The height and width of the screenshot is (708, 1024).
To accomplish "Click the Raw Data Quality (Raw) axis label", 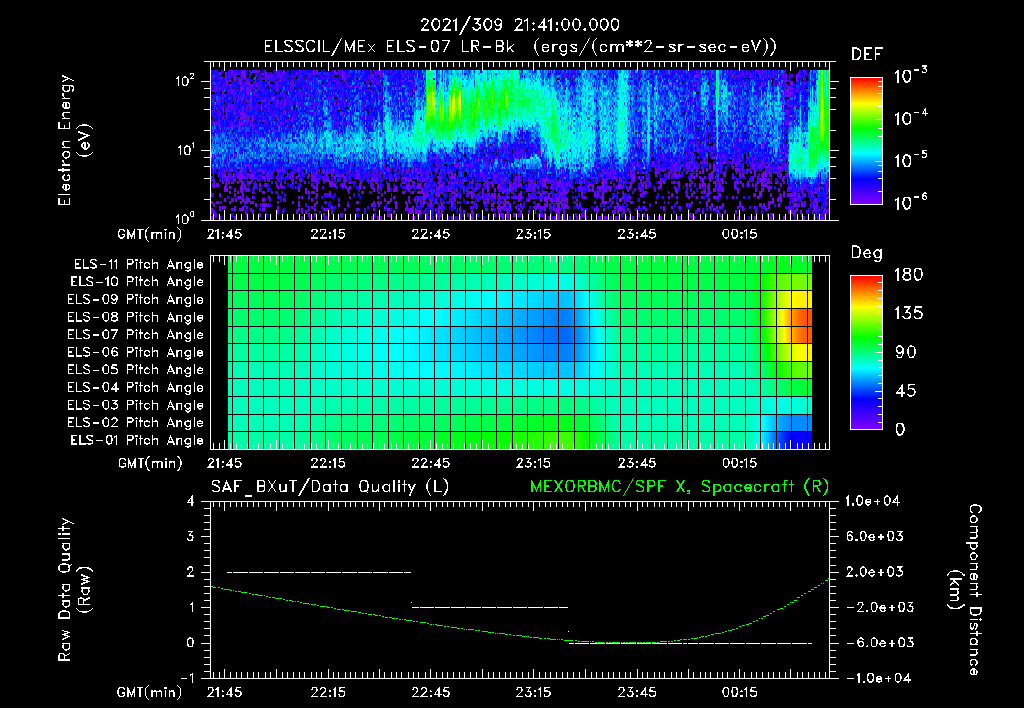I will [x=74, y=590].
